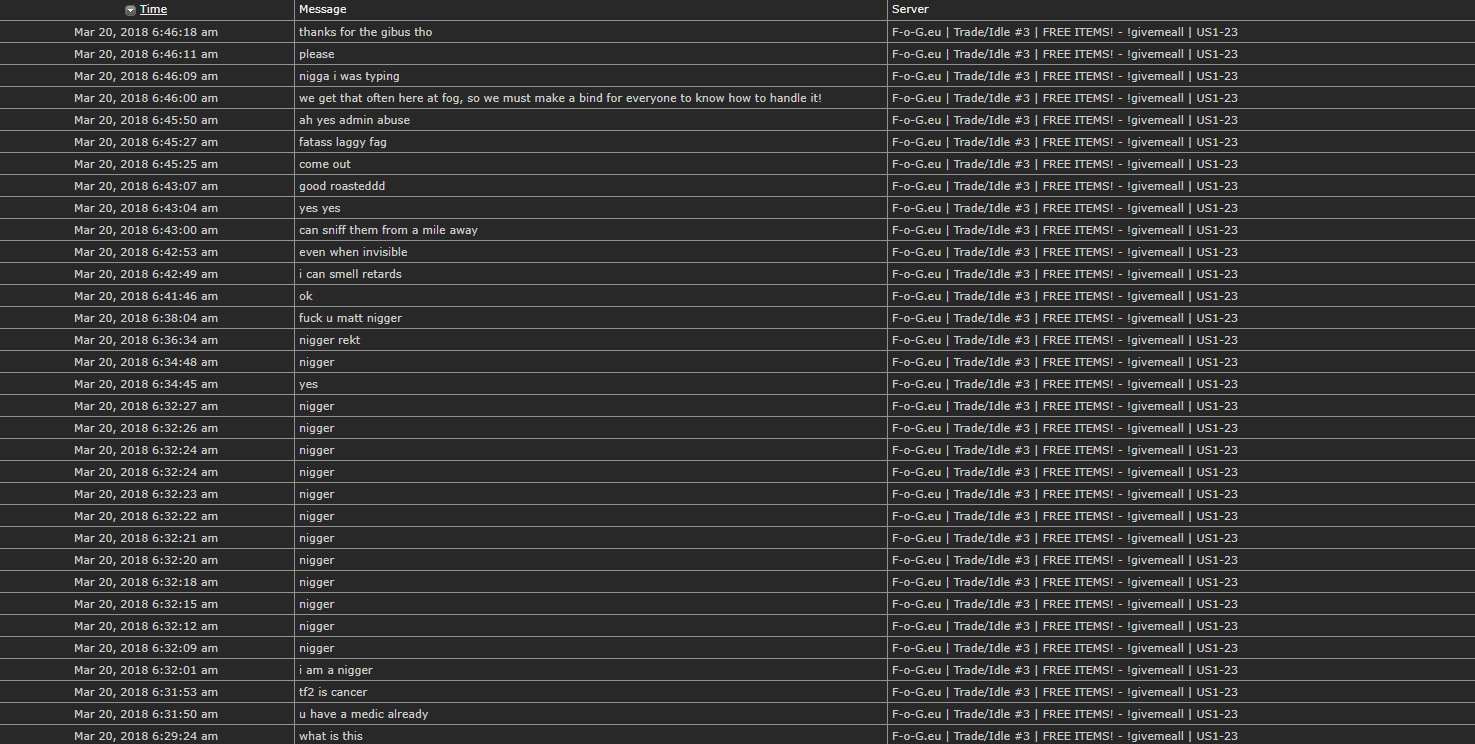Click the "come out" message row

coord(325,164)
